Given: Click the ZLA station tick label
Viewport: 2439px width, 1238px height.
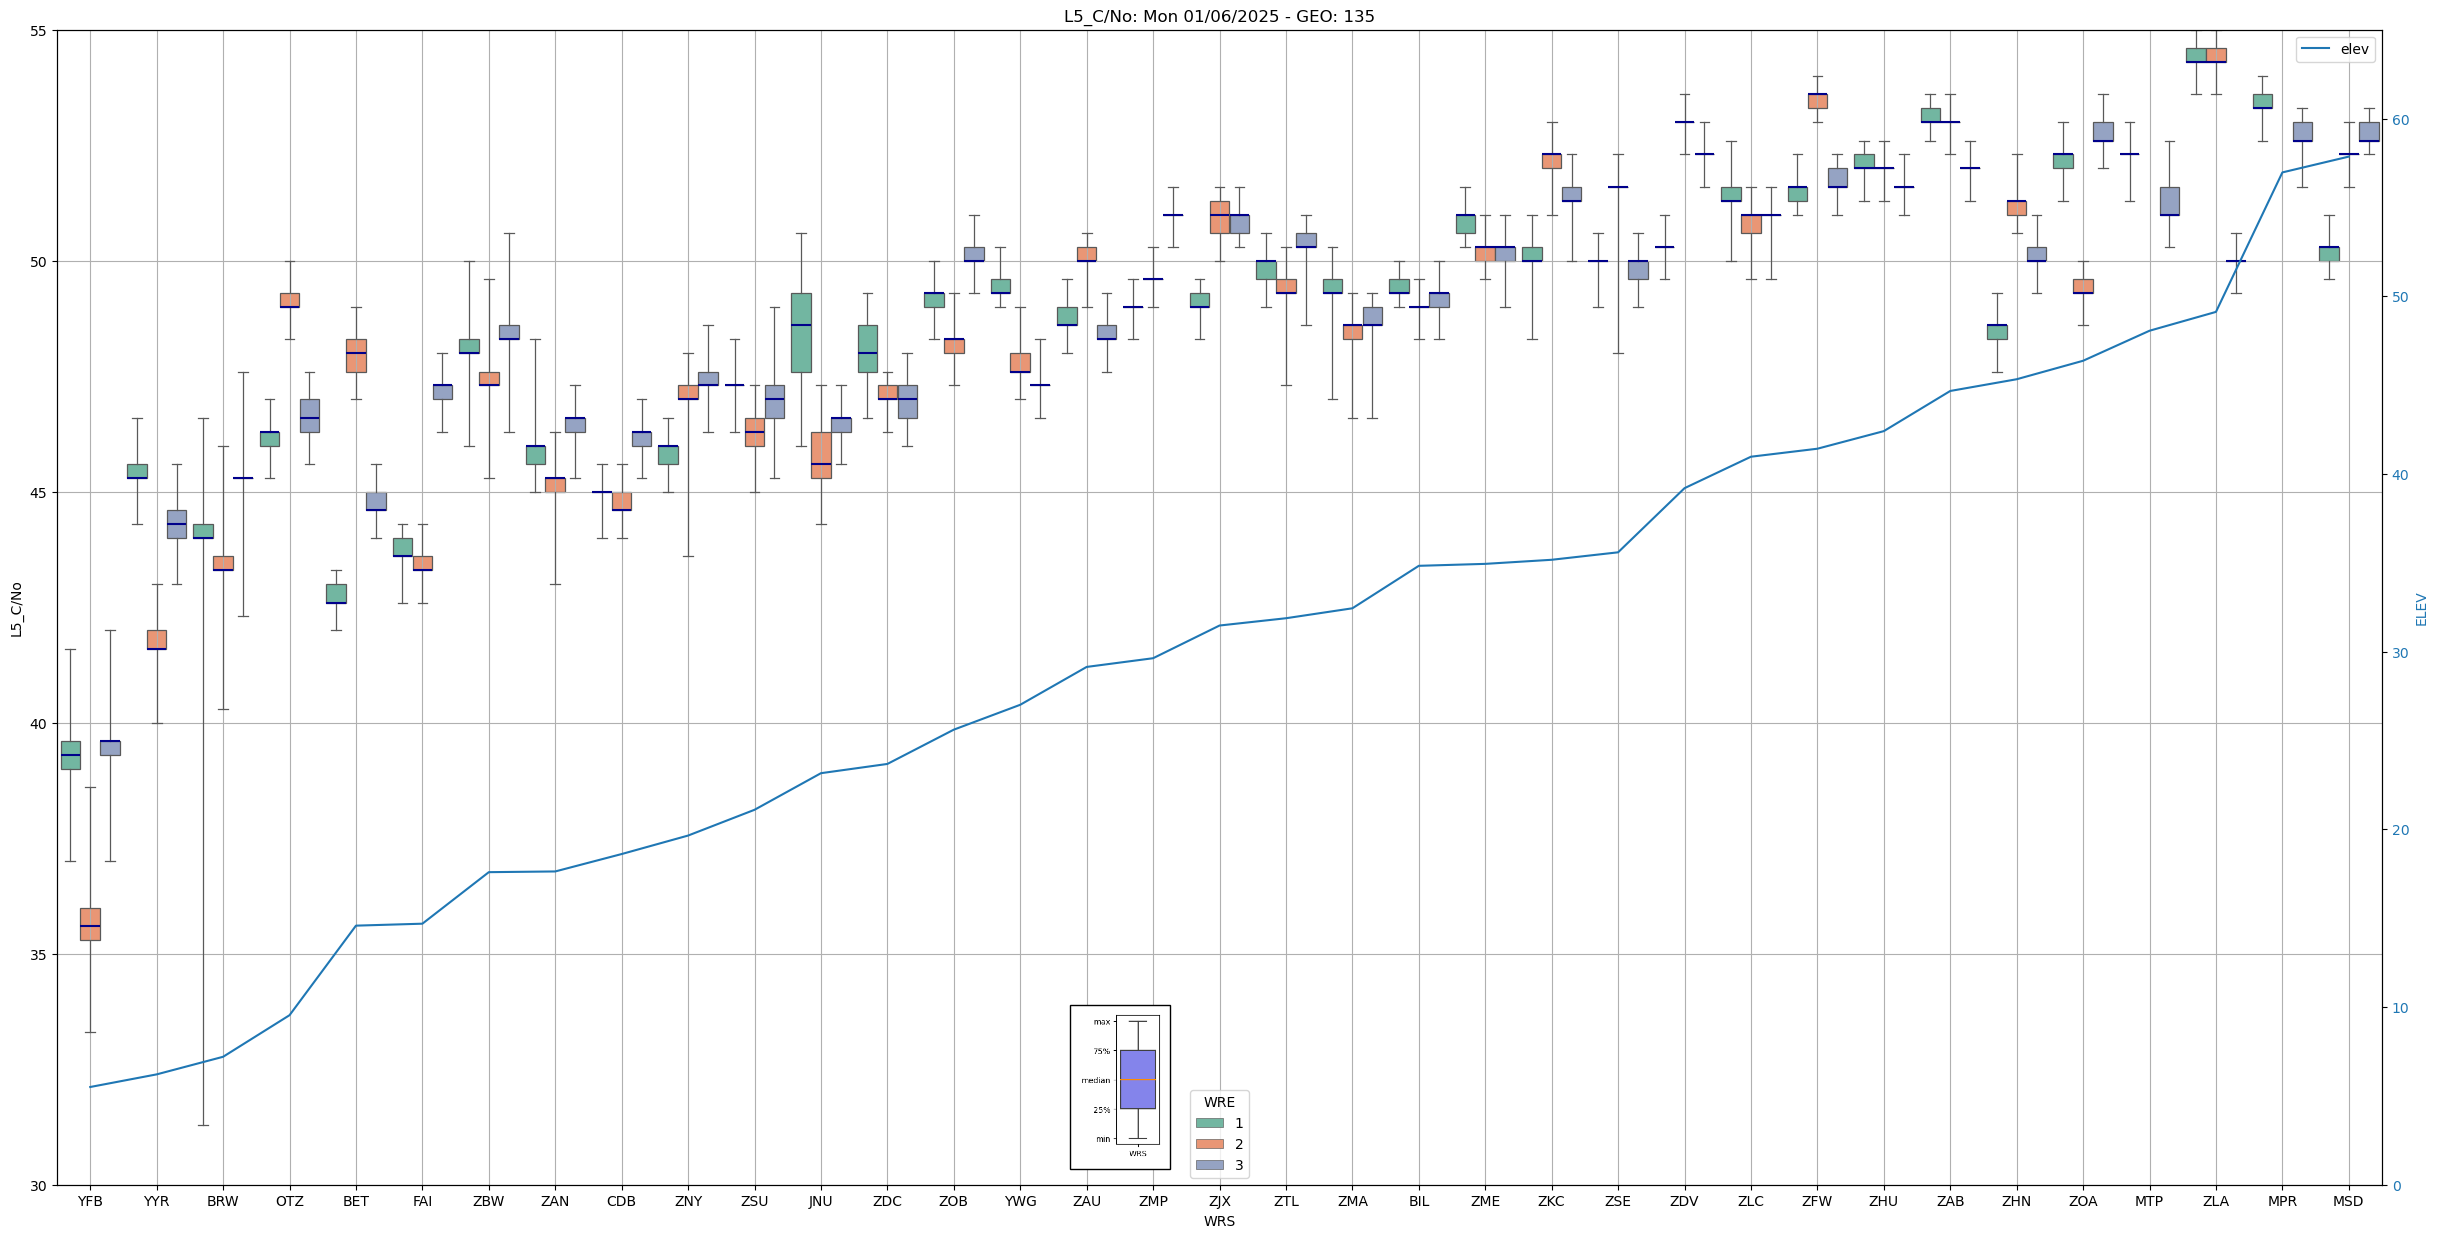Looking at the screenshot, I should tap(2215, 1201).
